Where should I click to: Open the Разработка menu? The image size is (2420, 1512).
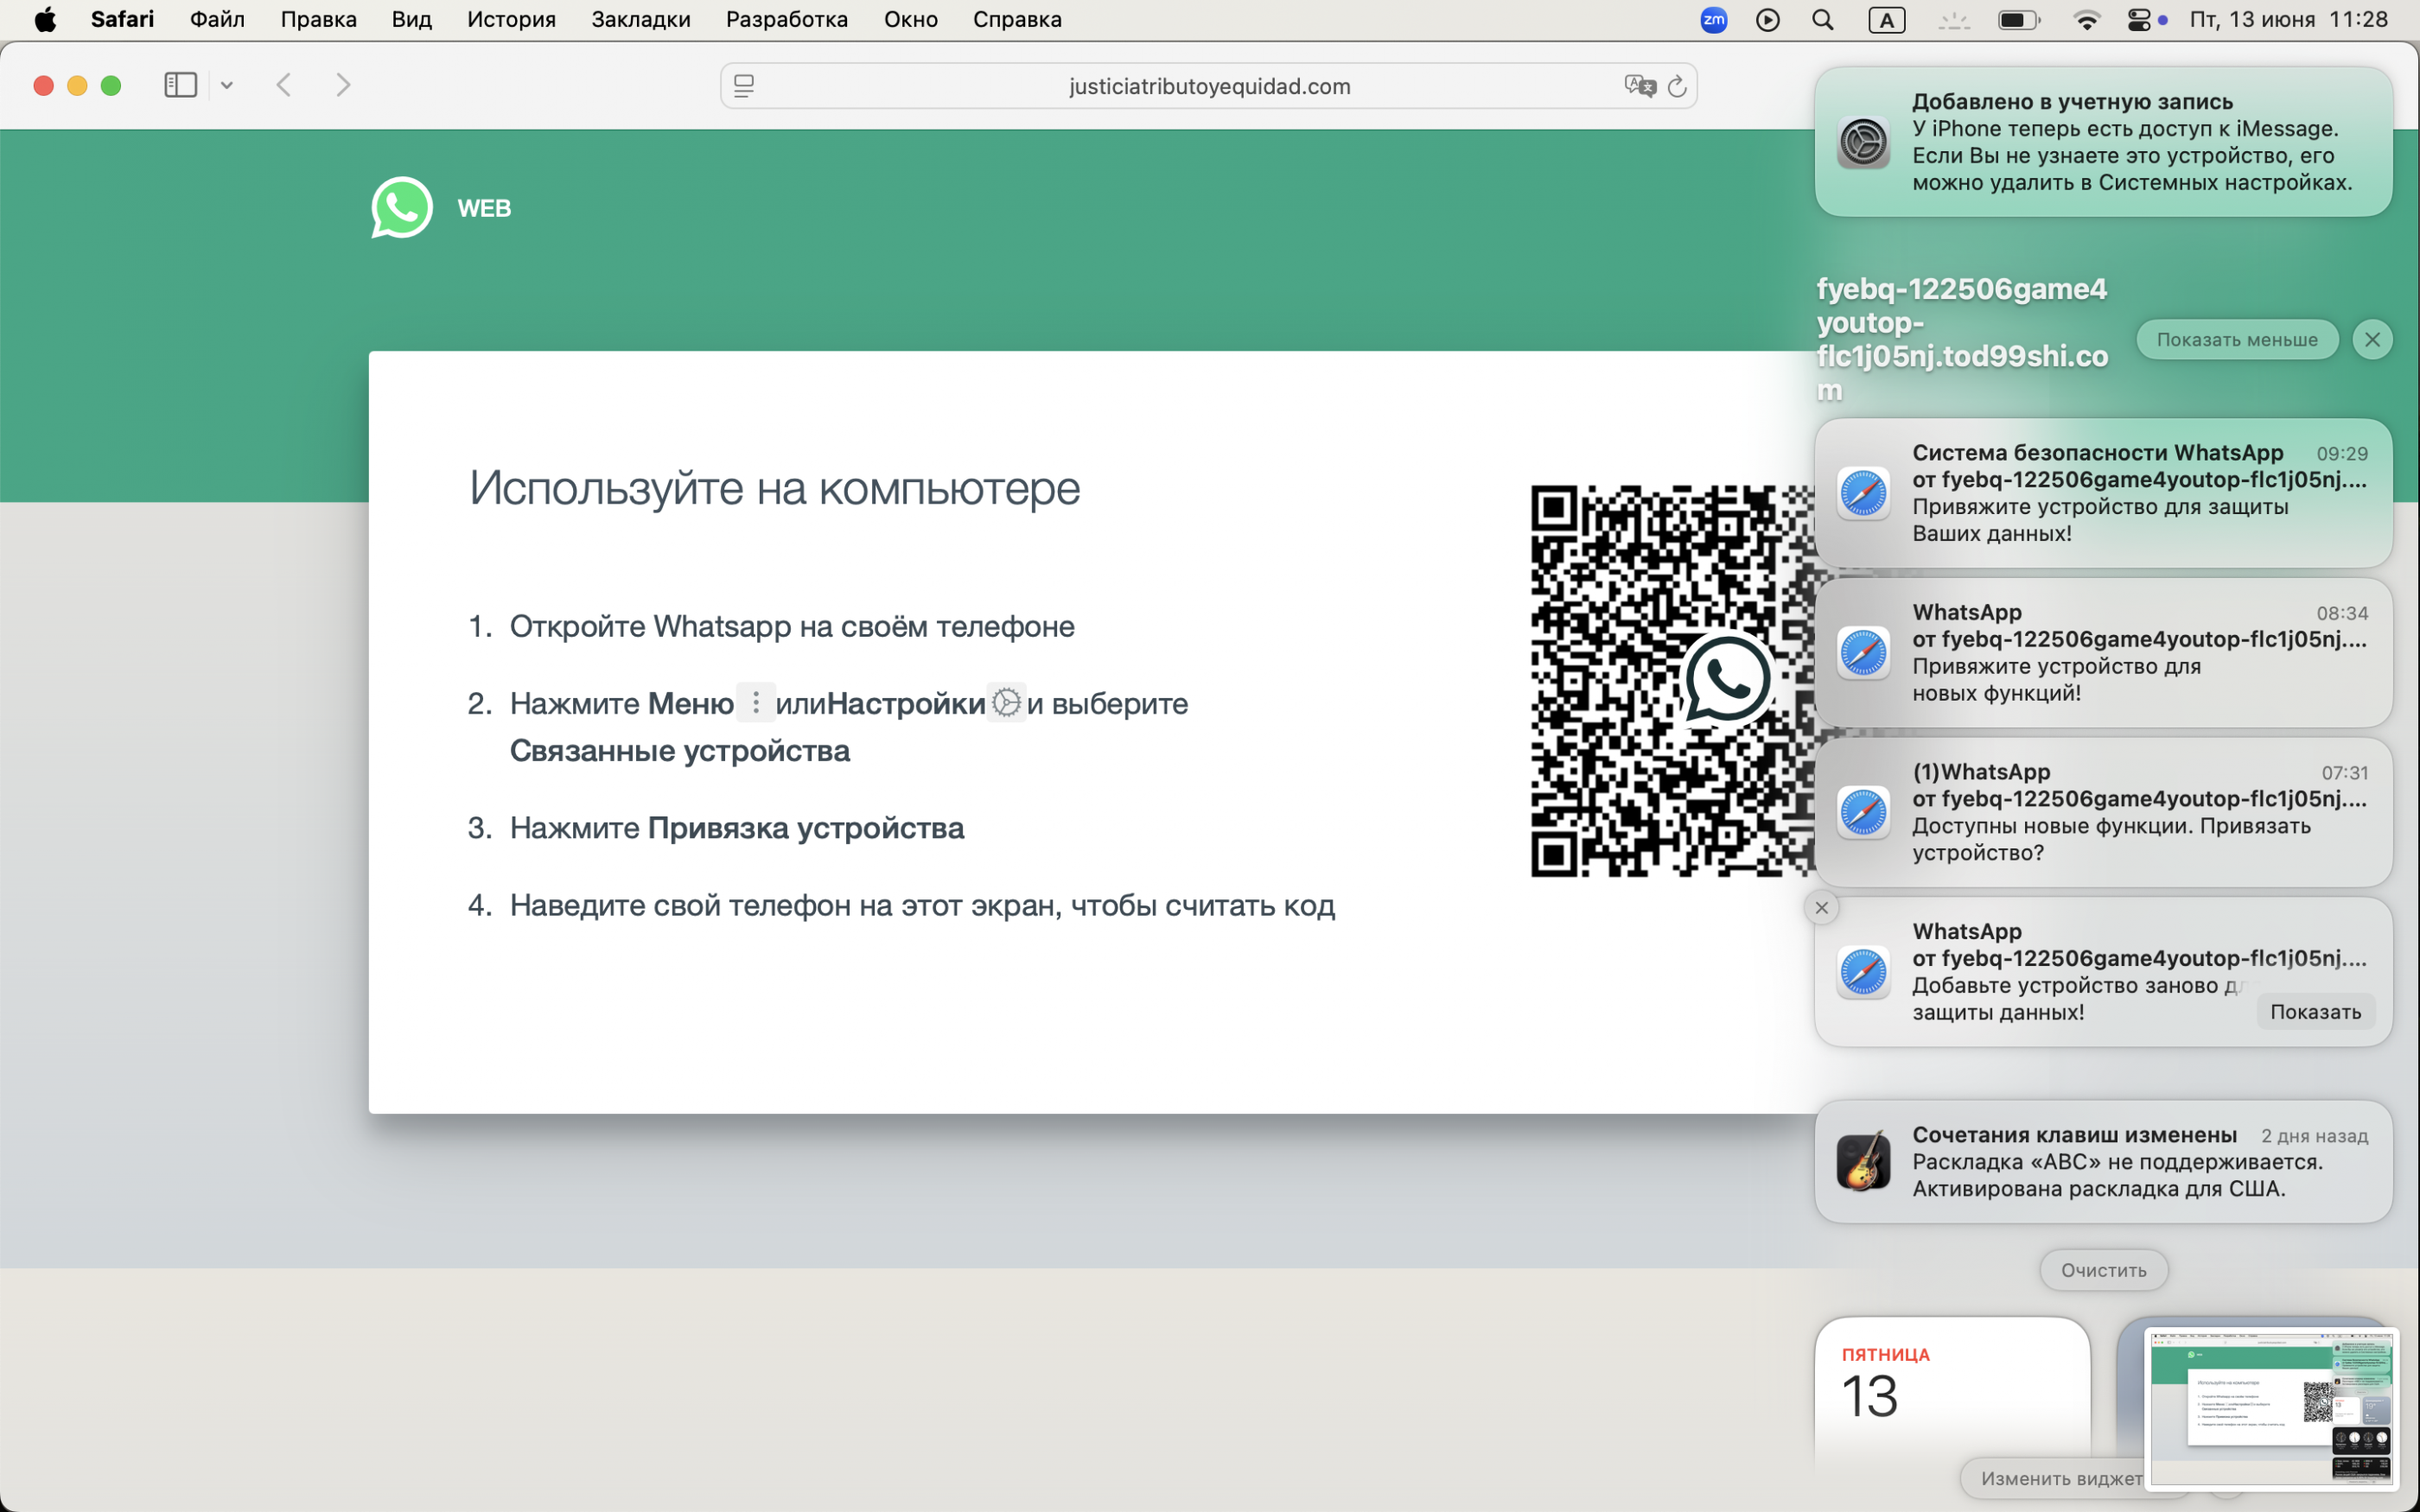click(x=786, y=20)
